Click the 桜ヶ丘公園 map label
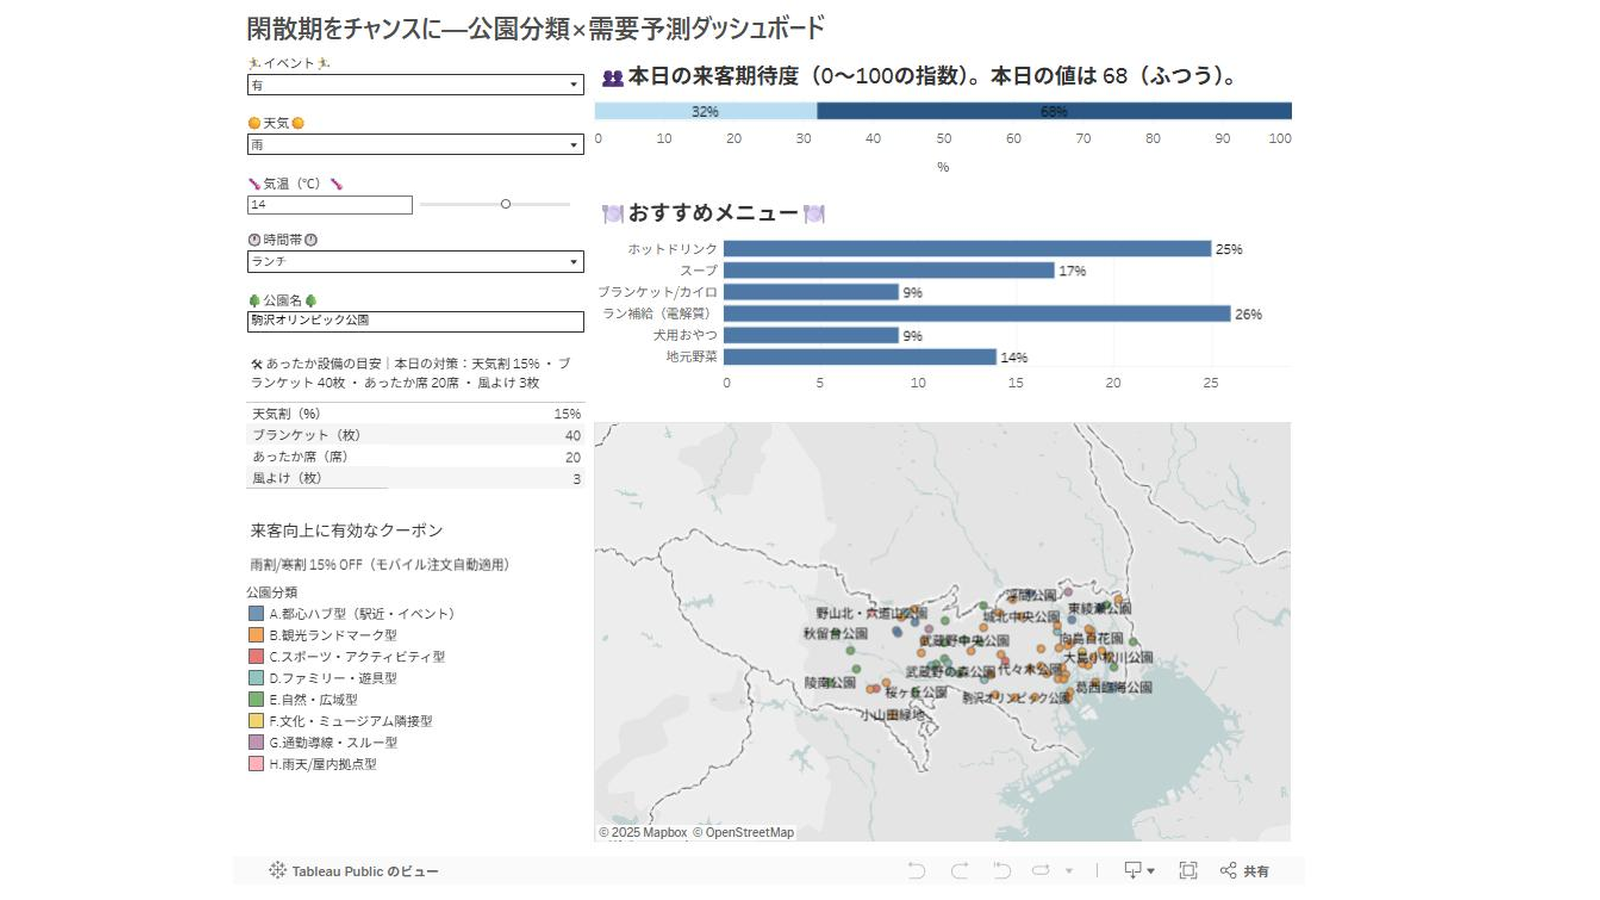 [915, 692]
